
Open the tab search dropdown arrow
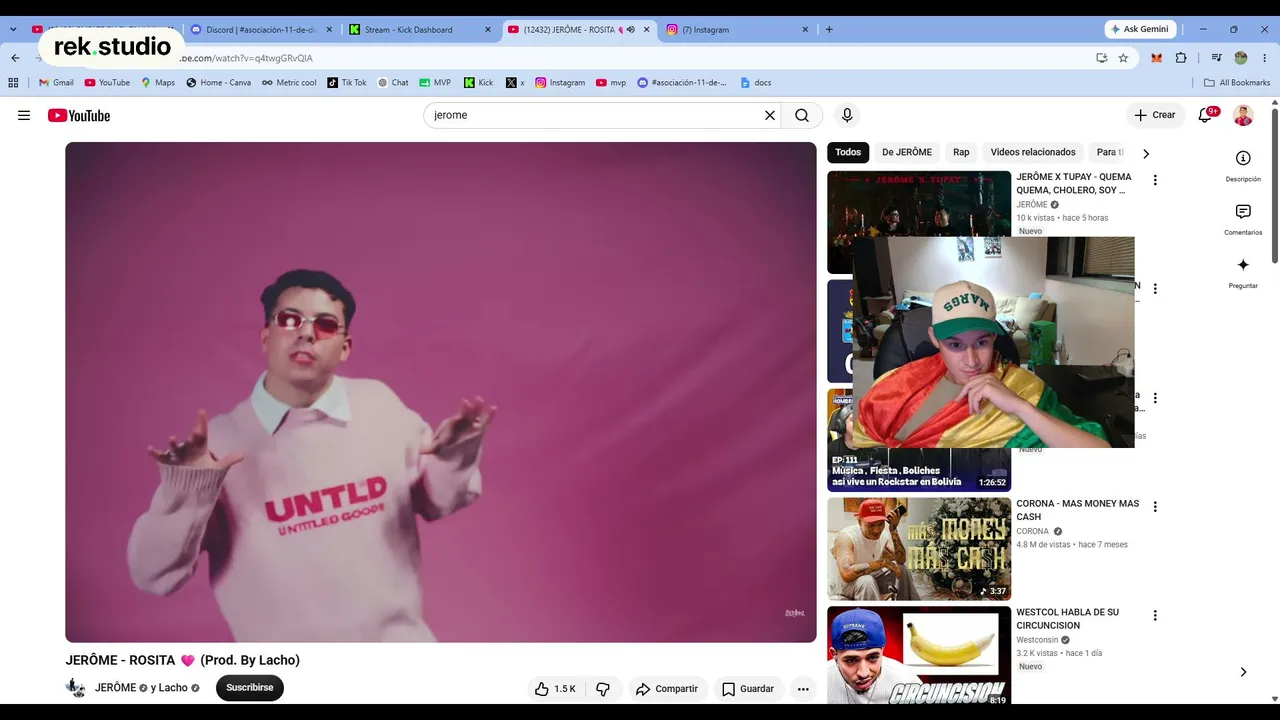click(x=13, y=29)
